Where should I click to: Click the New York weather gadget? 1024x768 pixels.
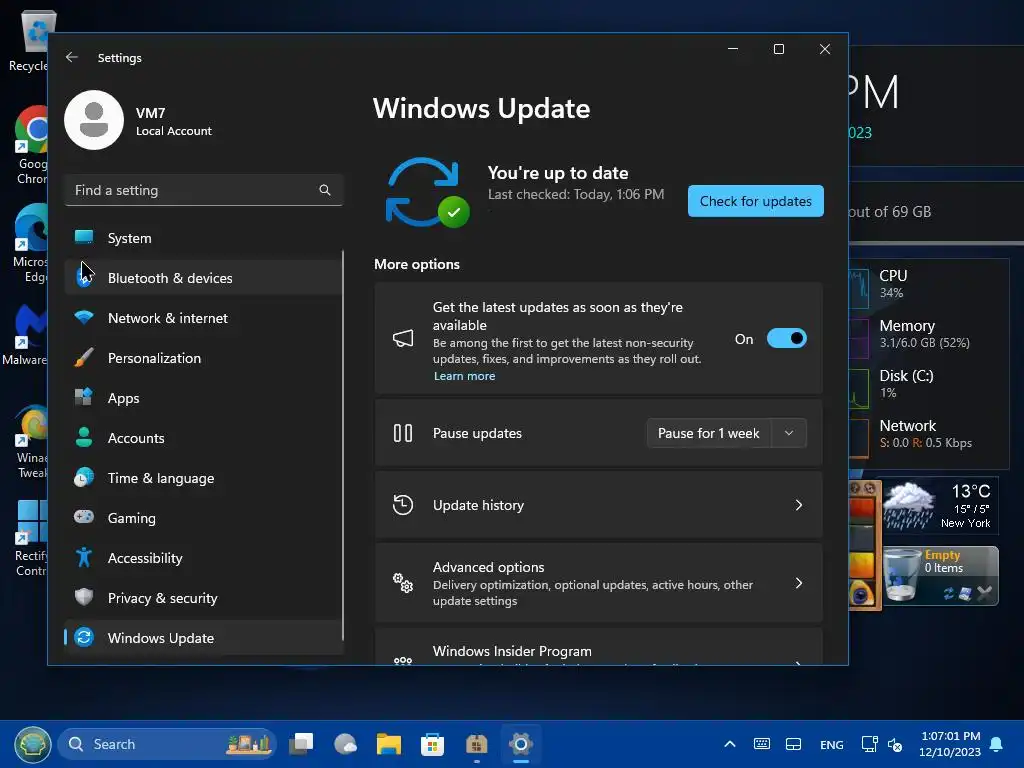tap(940, 505)
